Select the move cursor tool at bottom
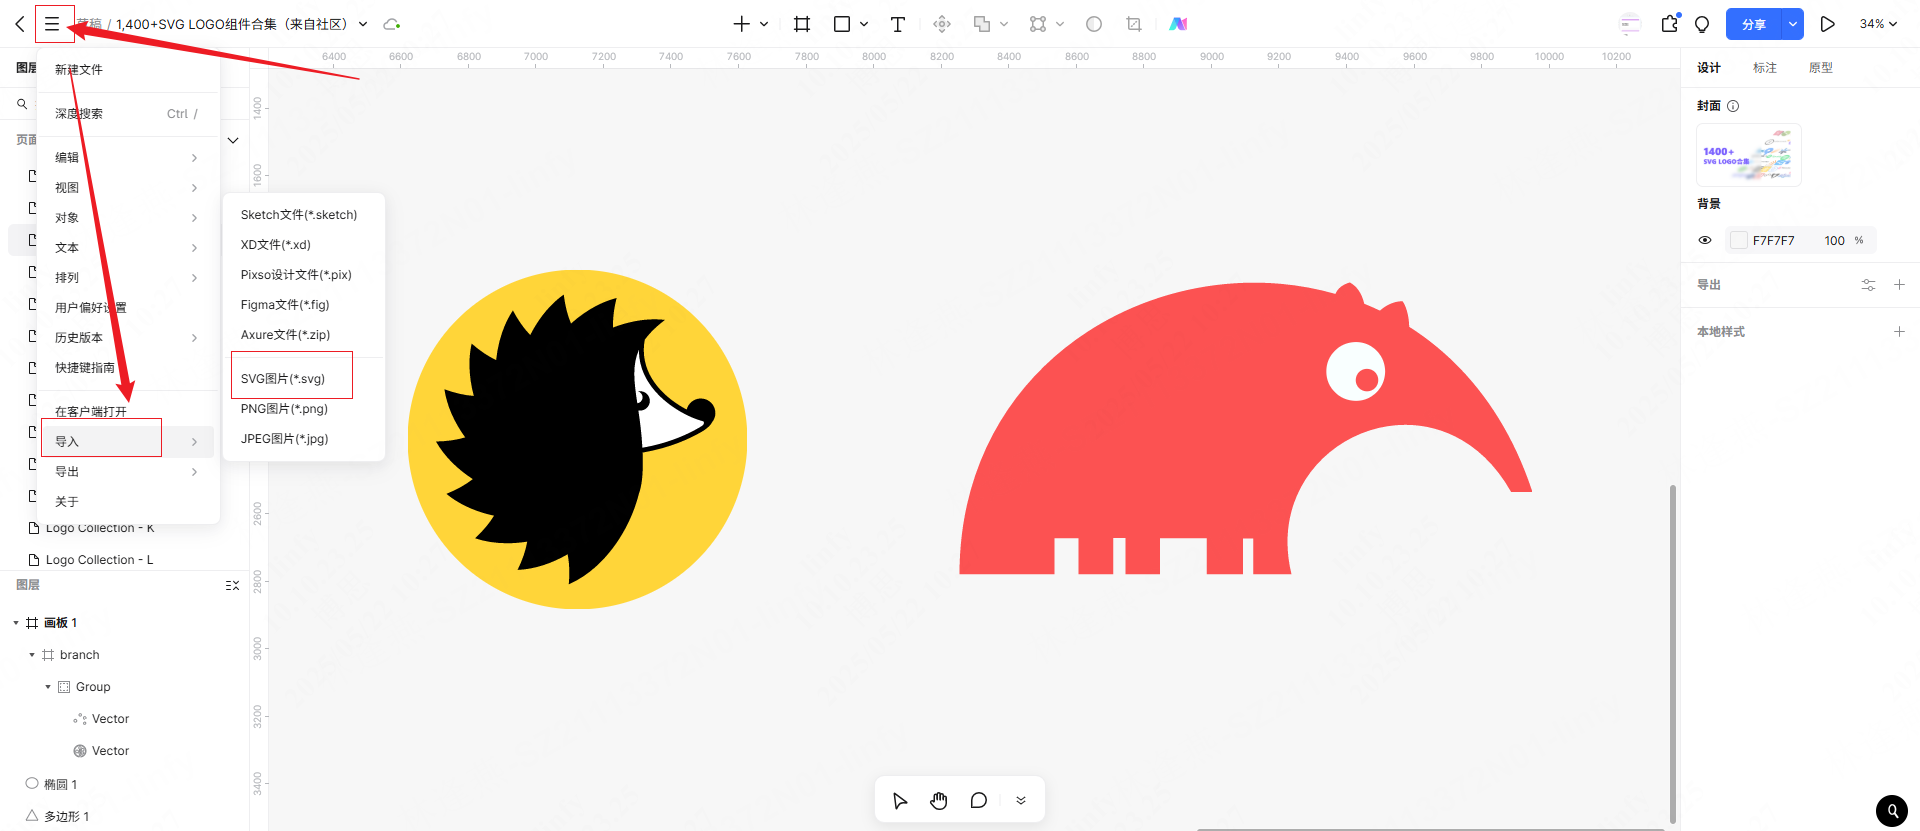This screenshot has height=831, width=1920. (x=900, y=800)
